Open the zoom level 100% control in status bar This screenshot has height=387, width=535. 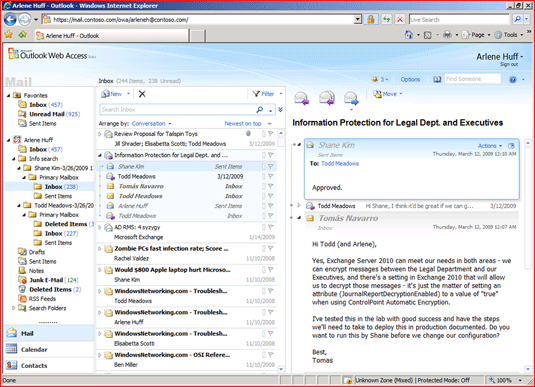505,380
